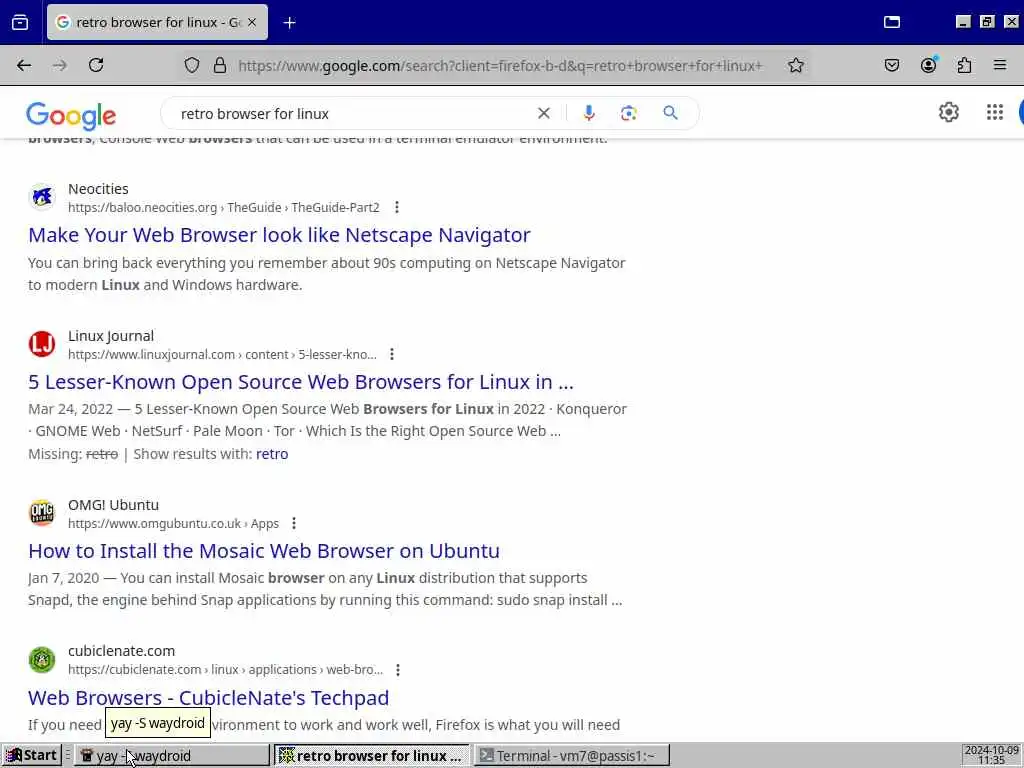Click the cubiclenate.com favicon

click(42, 659)
